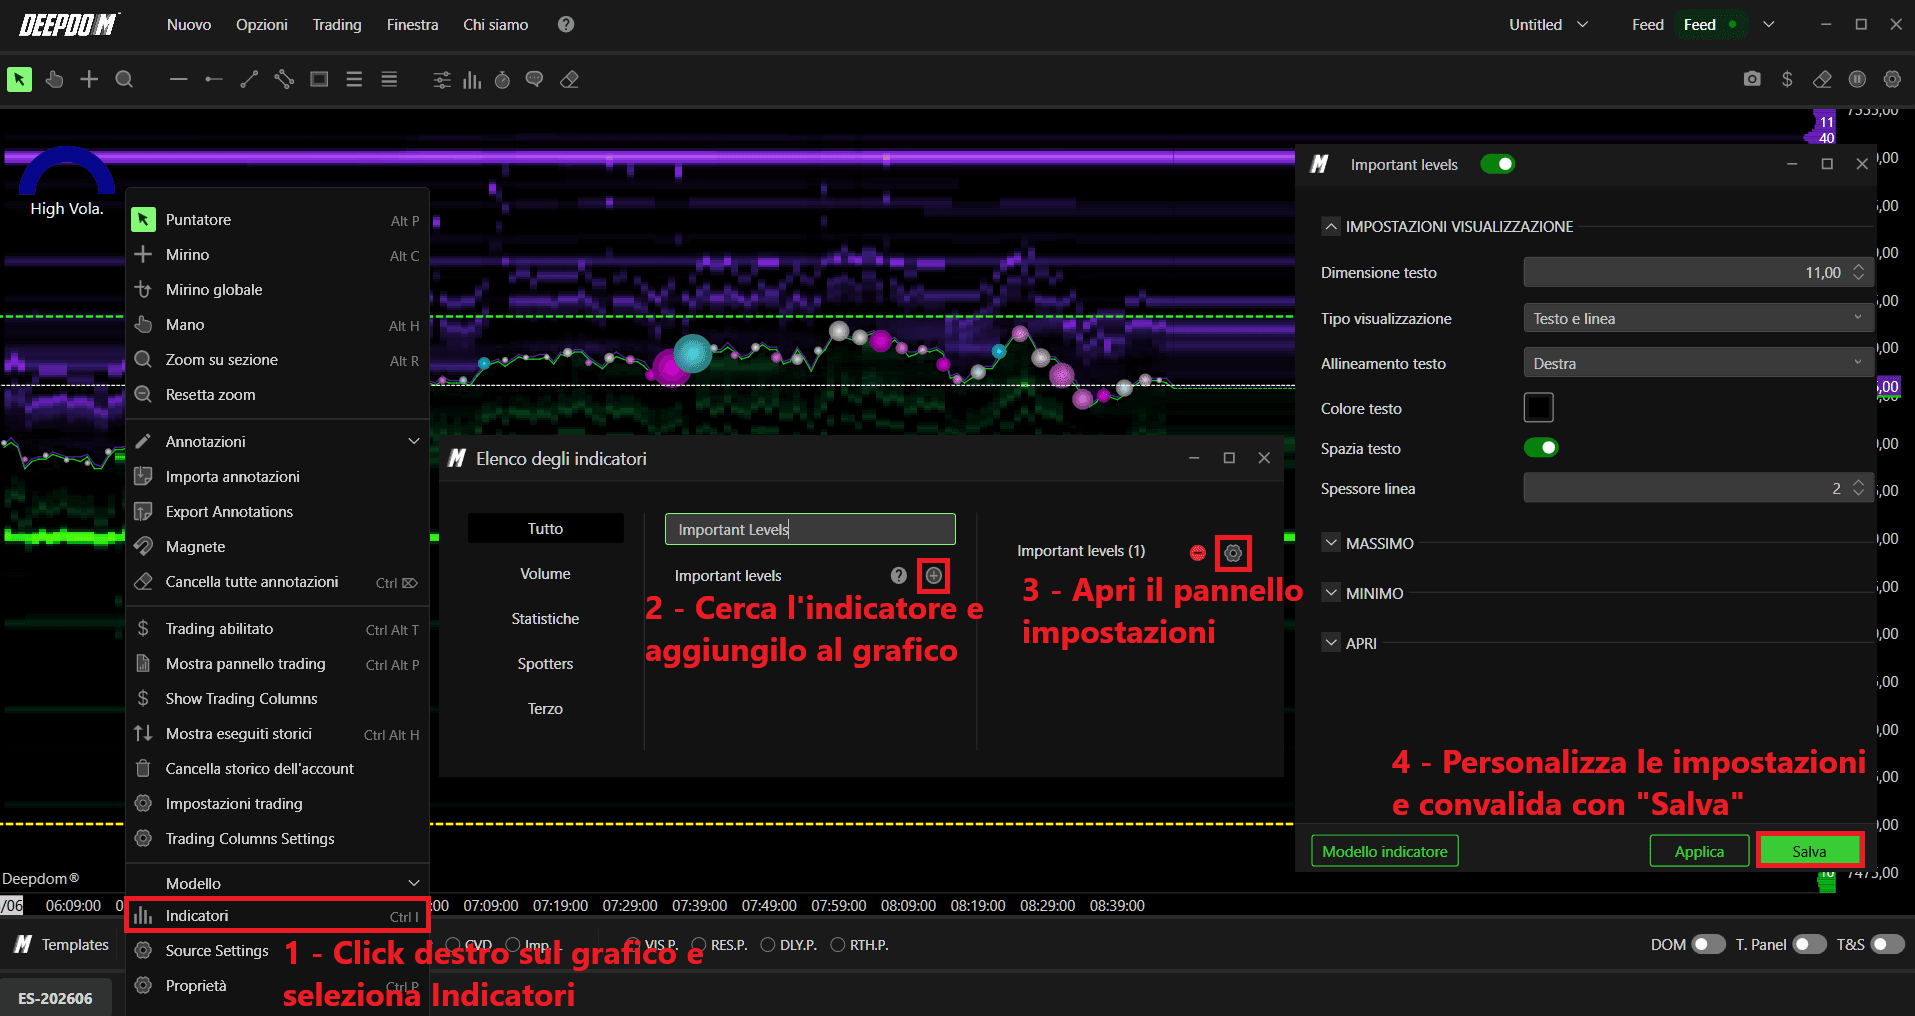Click the dollar sign trading icon
1915x1016 pixels.
[x=1787, y=79]
